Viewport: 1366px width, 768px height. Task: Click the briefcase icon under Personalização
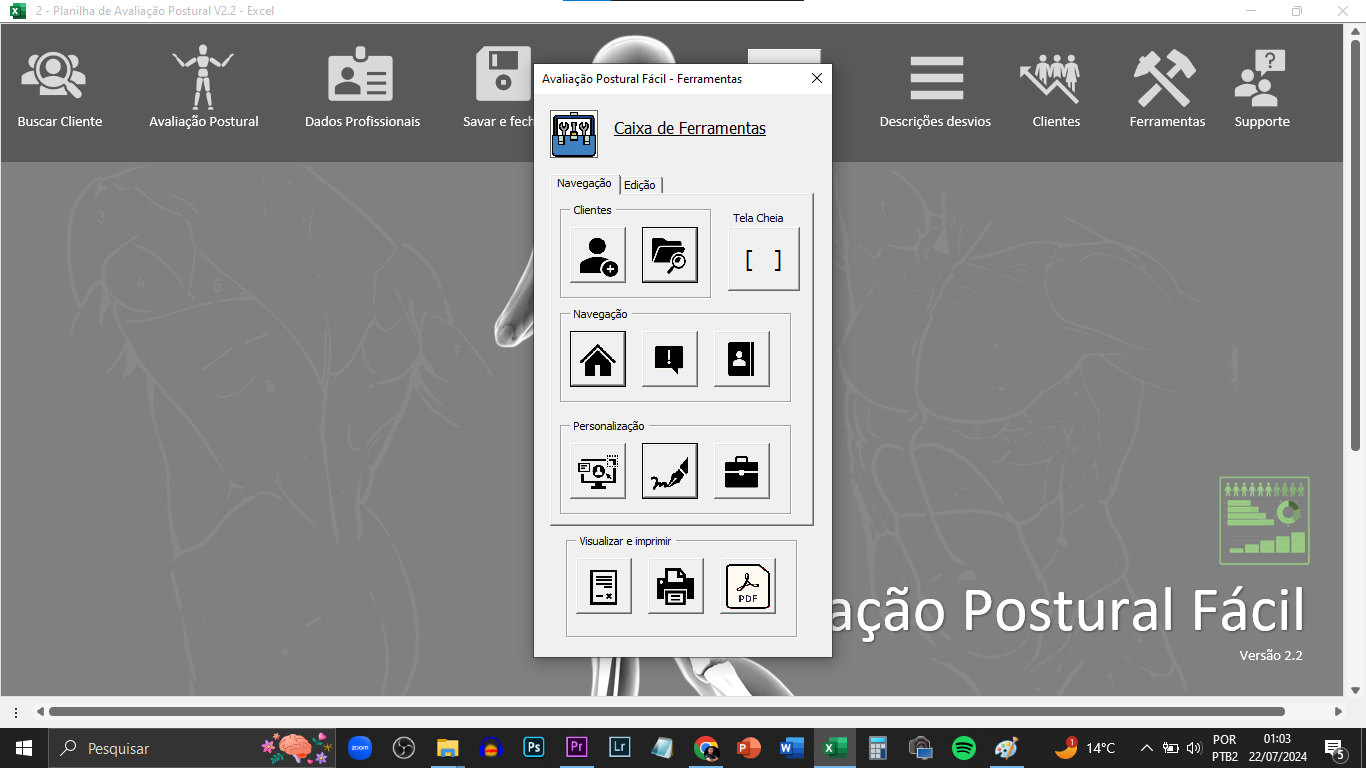(741, 471)
